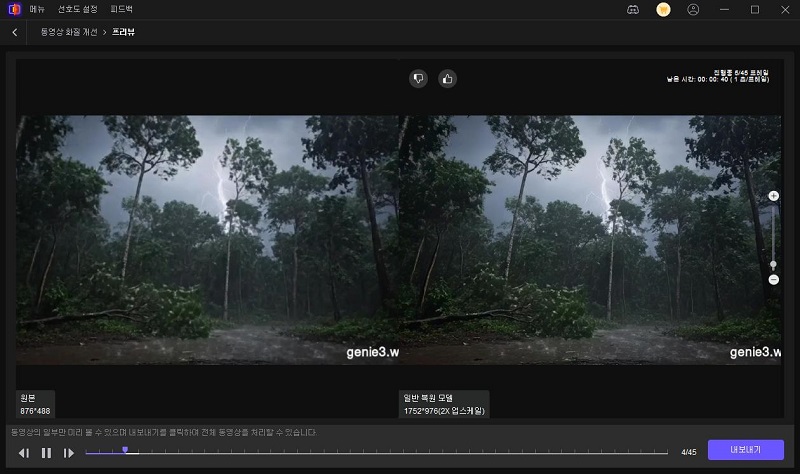This screenshot has height=474, width=800.
Task: Open the user account profile icon
Action: coord(694,10)
